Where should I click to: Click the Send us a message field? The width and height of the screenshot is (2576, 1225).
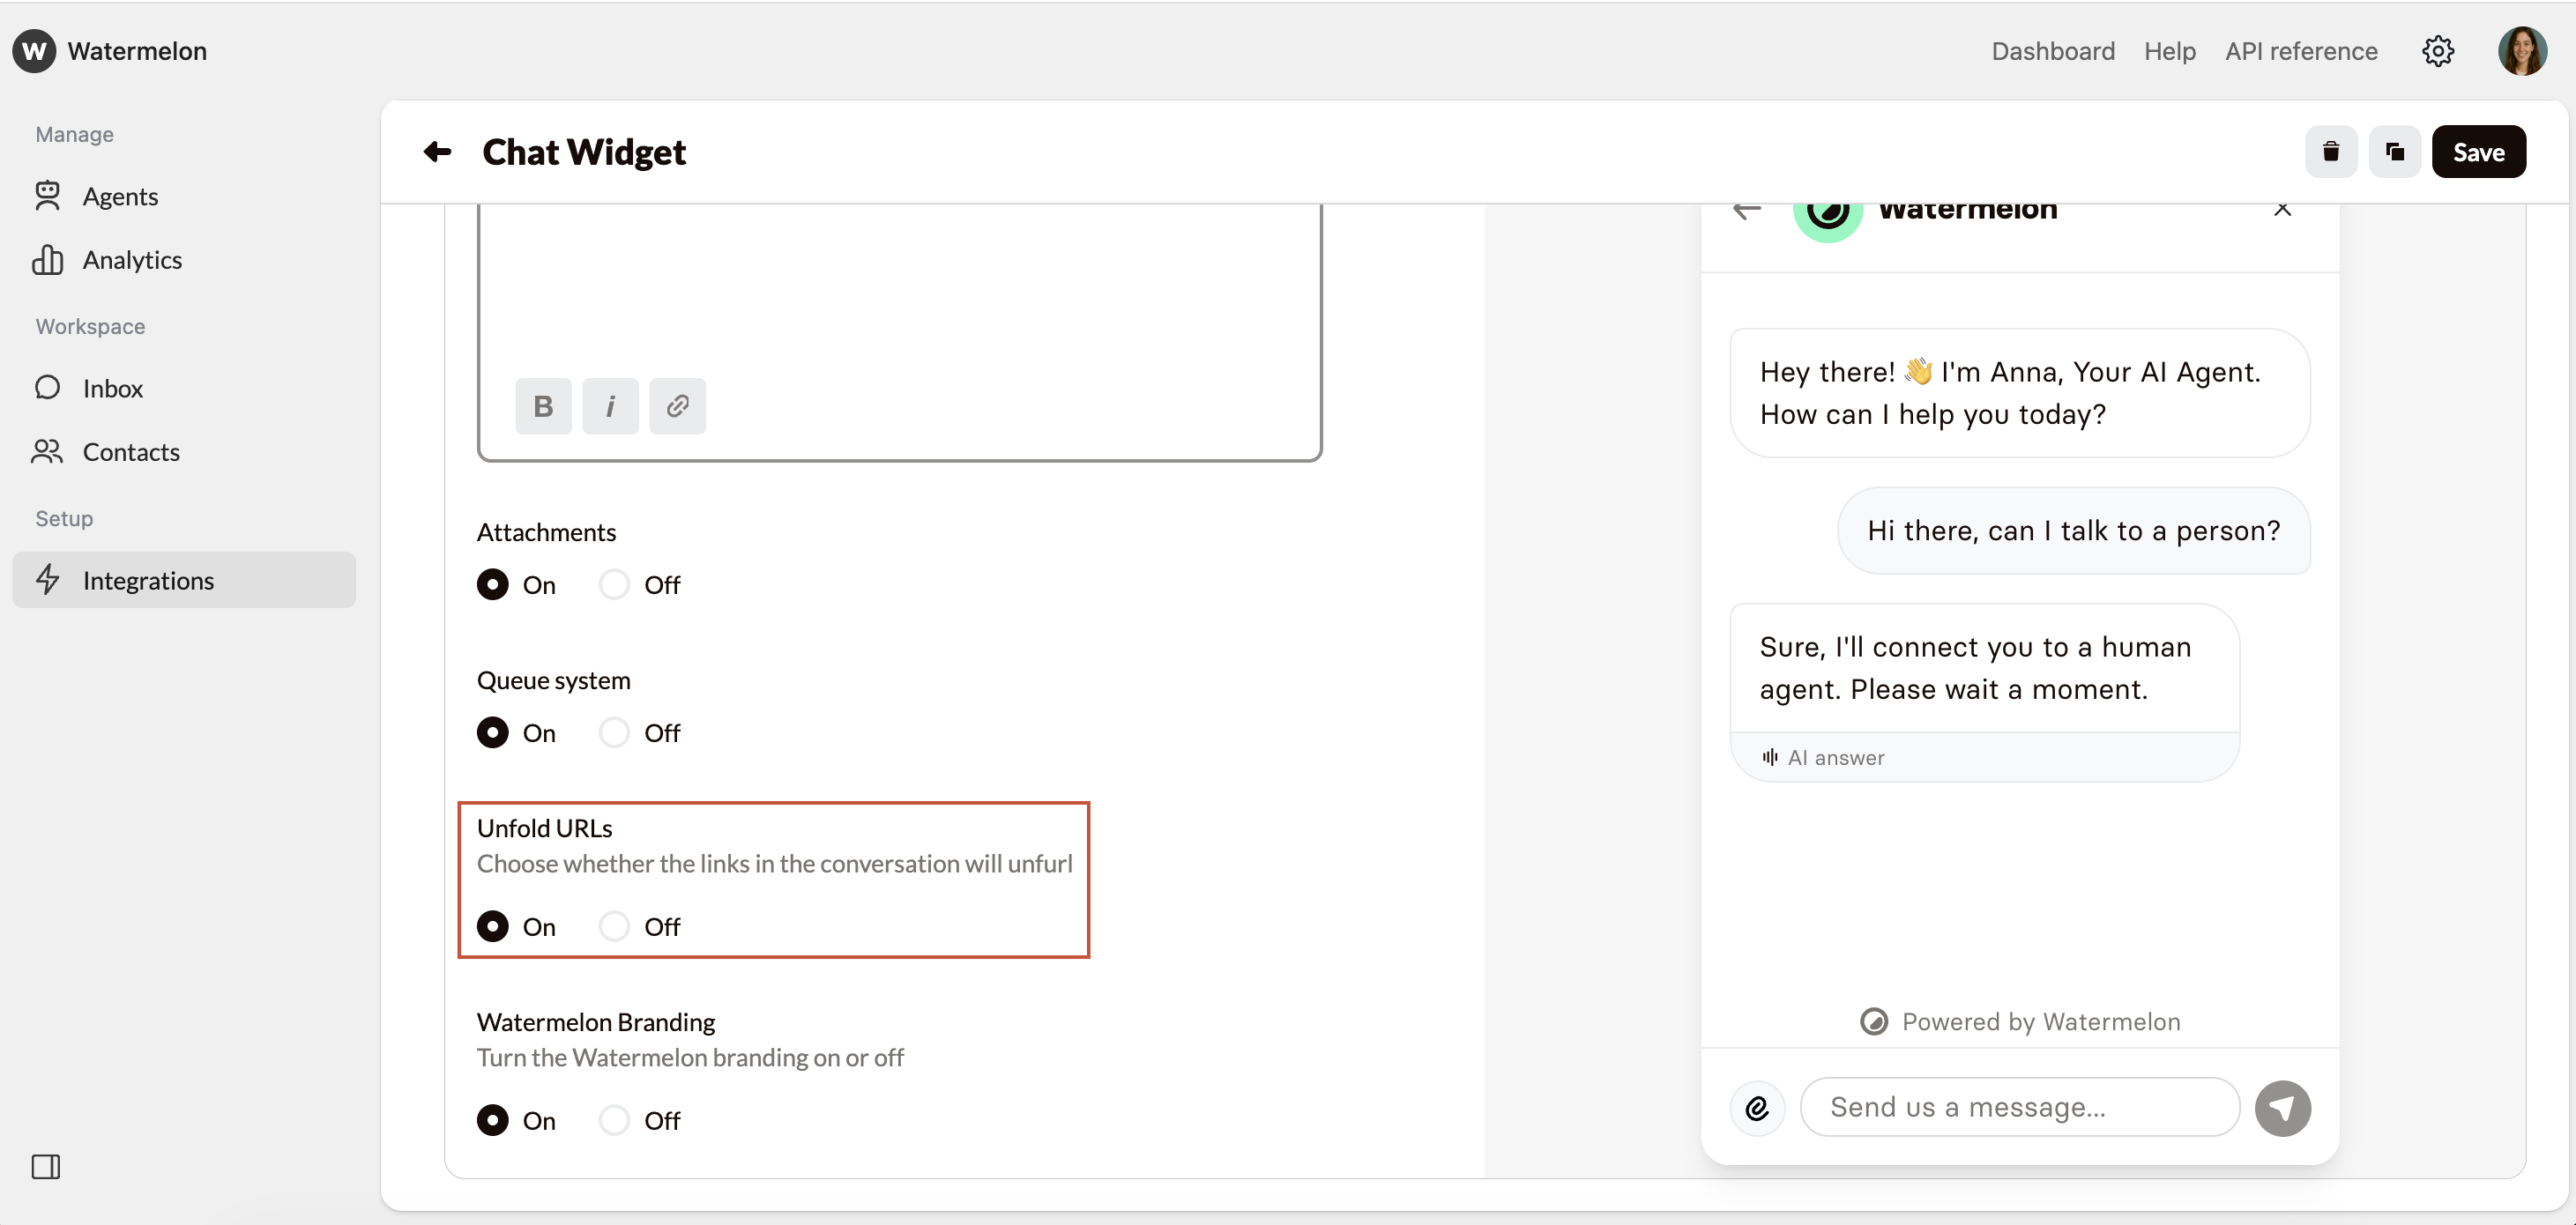(x=2018, y=1107)
